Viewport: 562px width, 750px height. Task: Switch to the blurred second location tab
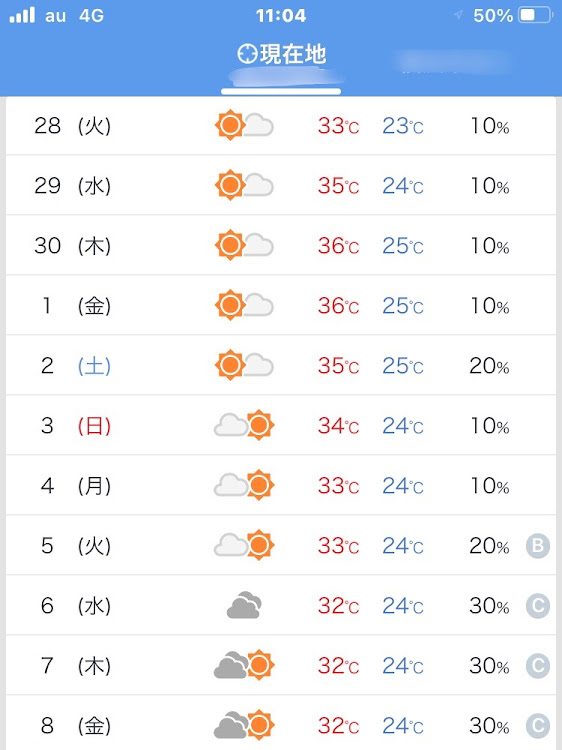click(450, 62)
